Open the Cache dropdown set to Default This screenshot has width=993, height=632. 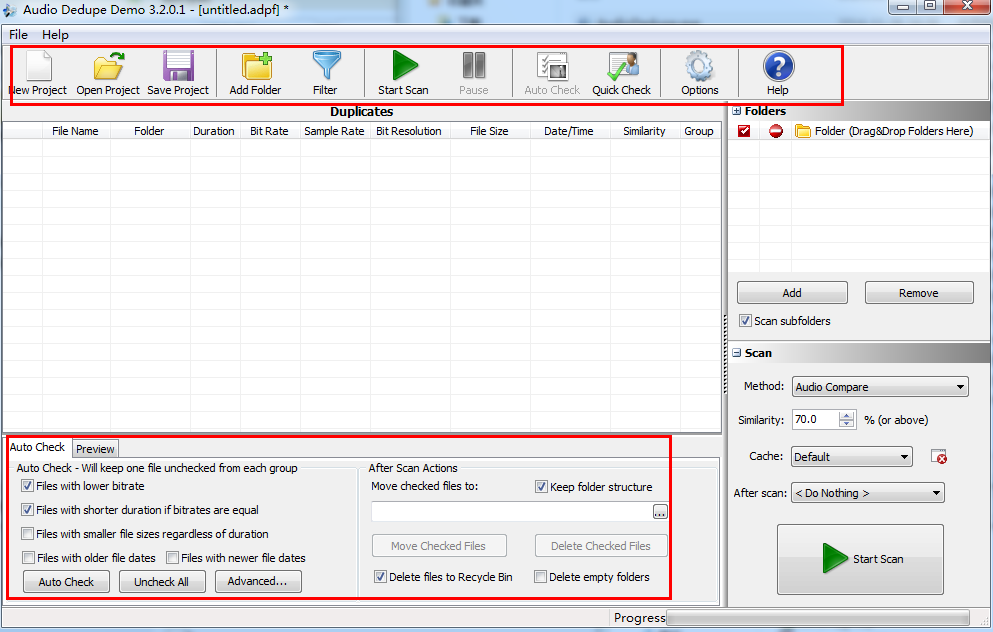point(852,457)
